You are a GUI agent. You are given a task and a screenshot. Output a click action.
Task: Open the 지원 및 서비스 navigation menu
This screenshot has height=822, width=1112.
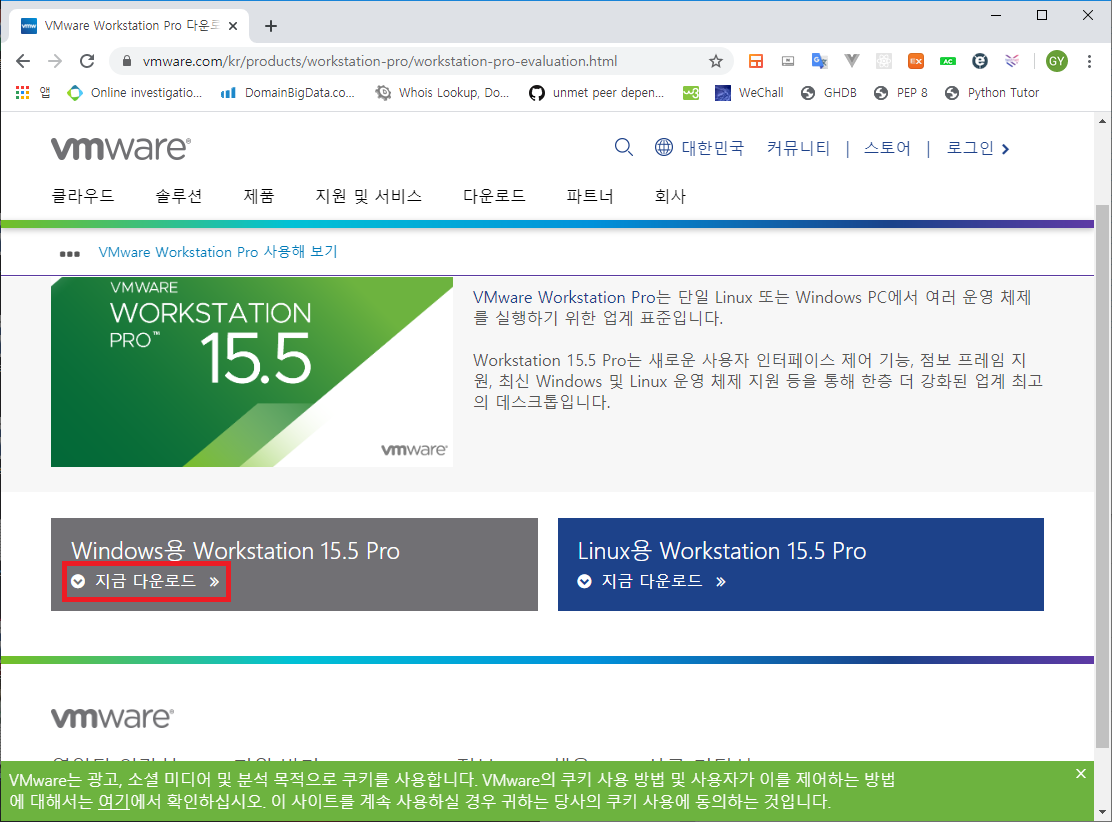369,196
